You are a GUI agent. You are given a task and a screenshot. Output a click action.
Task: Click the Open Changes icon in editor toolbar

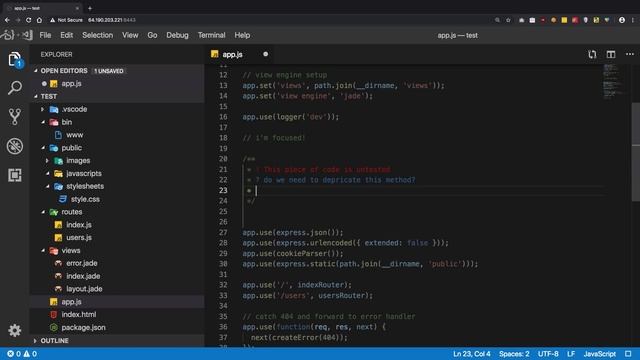tap(592, 54)
